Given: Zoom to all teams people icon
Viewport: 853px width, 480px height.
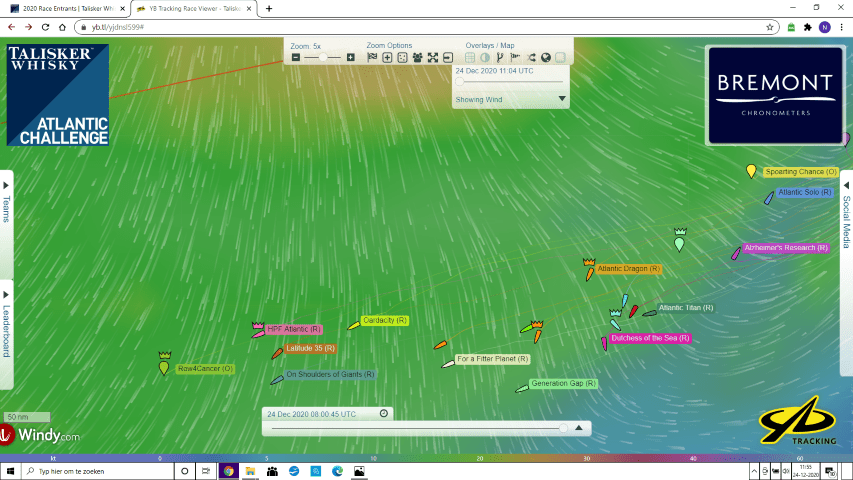Looking at the screenshot, I should (x=417, y=57).
